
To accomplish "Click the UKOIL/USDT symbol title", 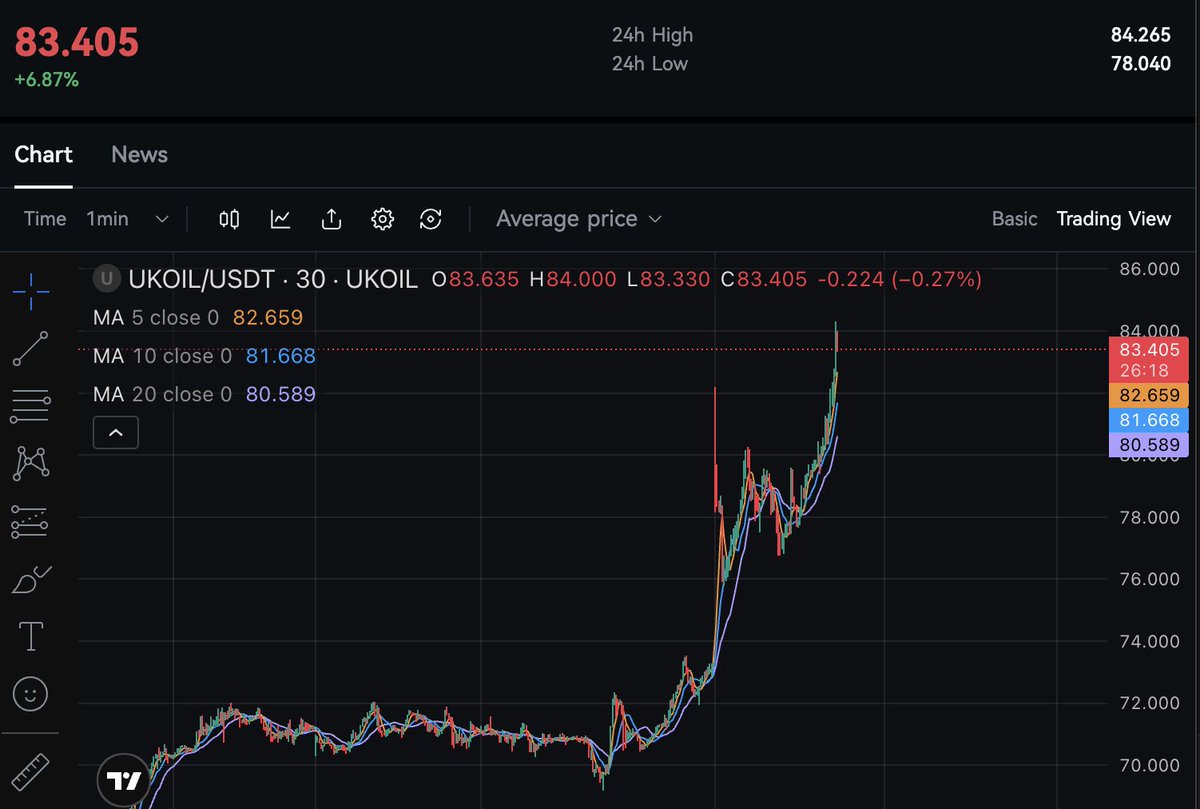I will (x=200, y=279).
